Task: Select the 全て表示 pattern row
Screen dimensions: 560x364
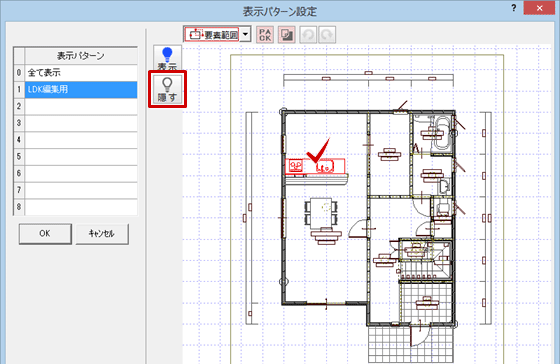Action: pyautogui.click(x=81, y=73)
